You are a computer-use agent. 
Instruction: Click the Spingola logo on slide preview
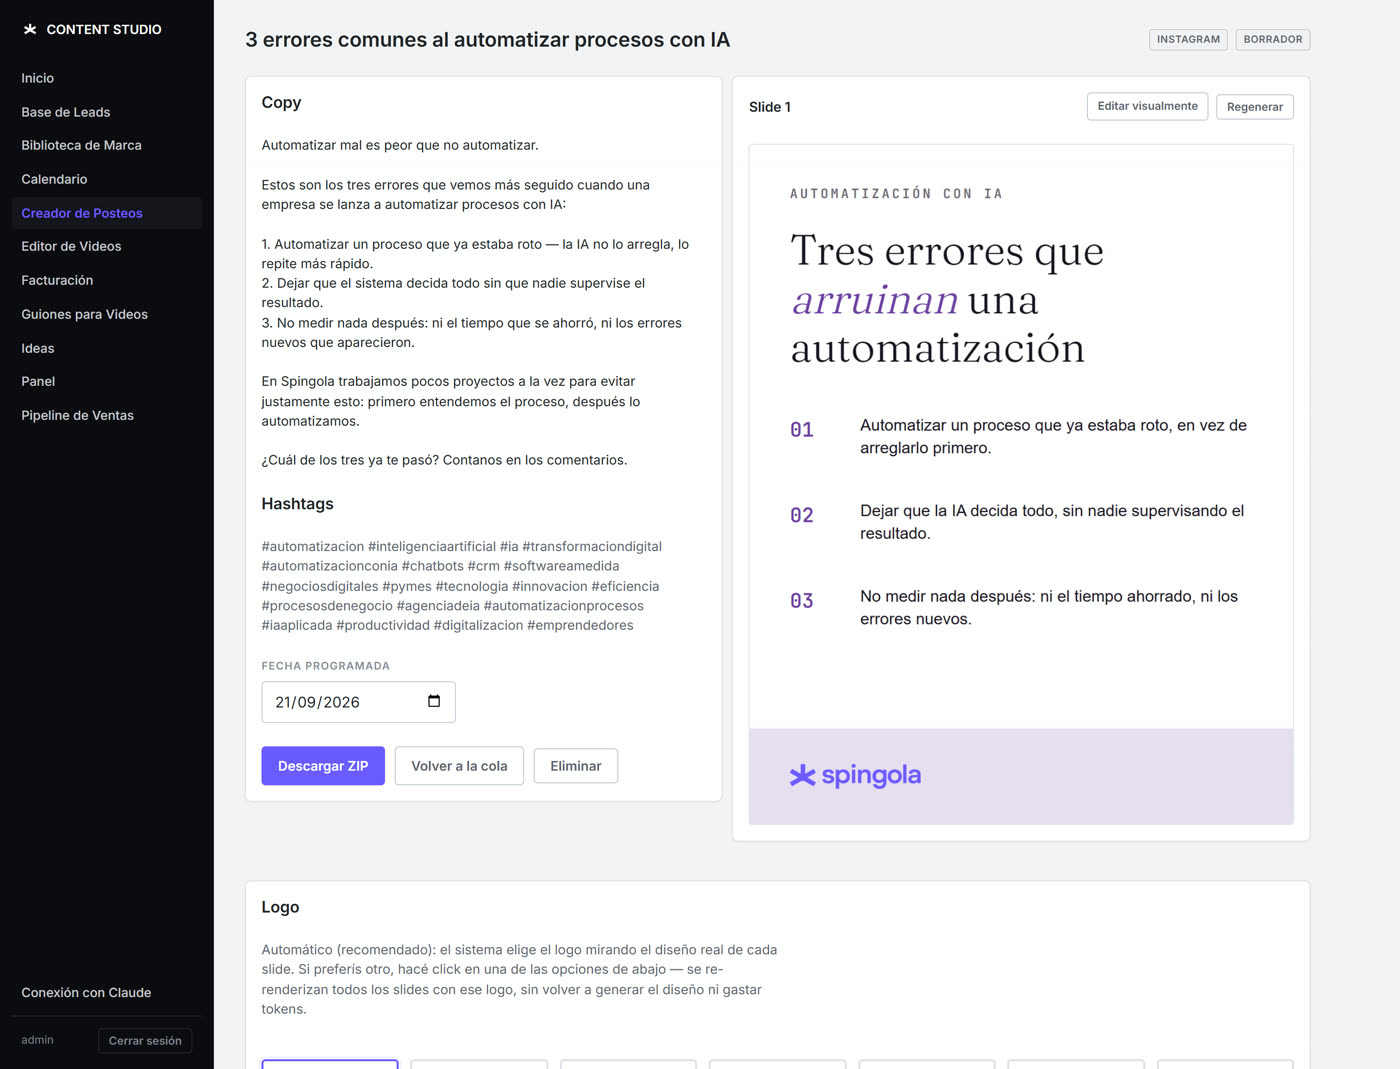click(855, 776)
